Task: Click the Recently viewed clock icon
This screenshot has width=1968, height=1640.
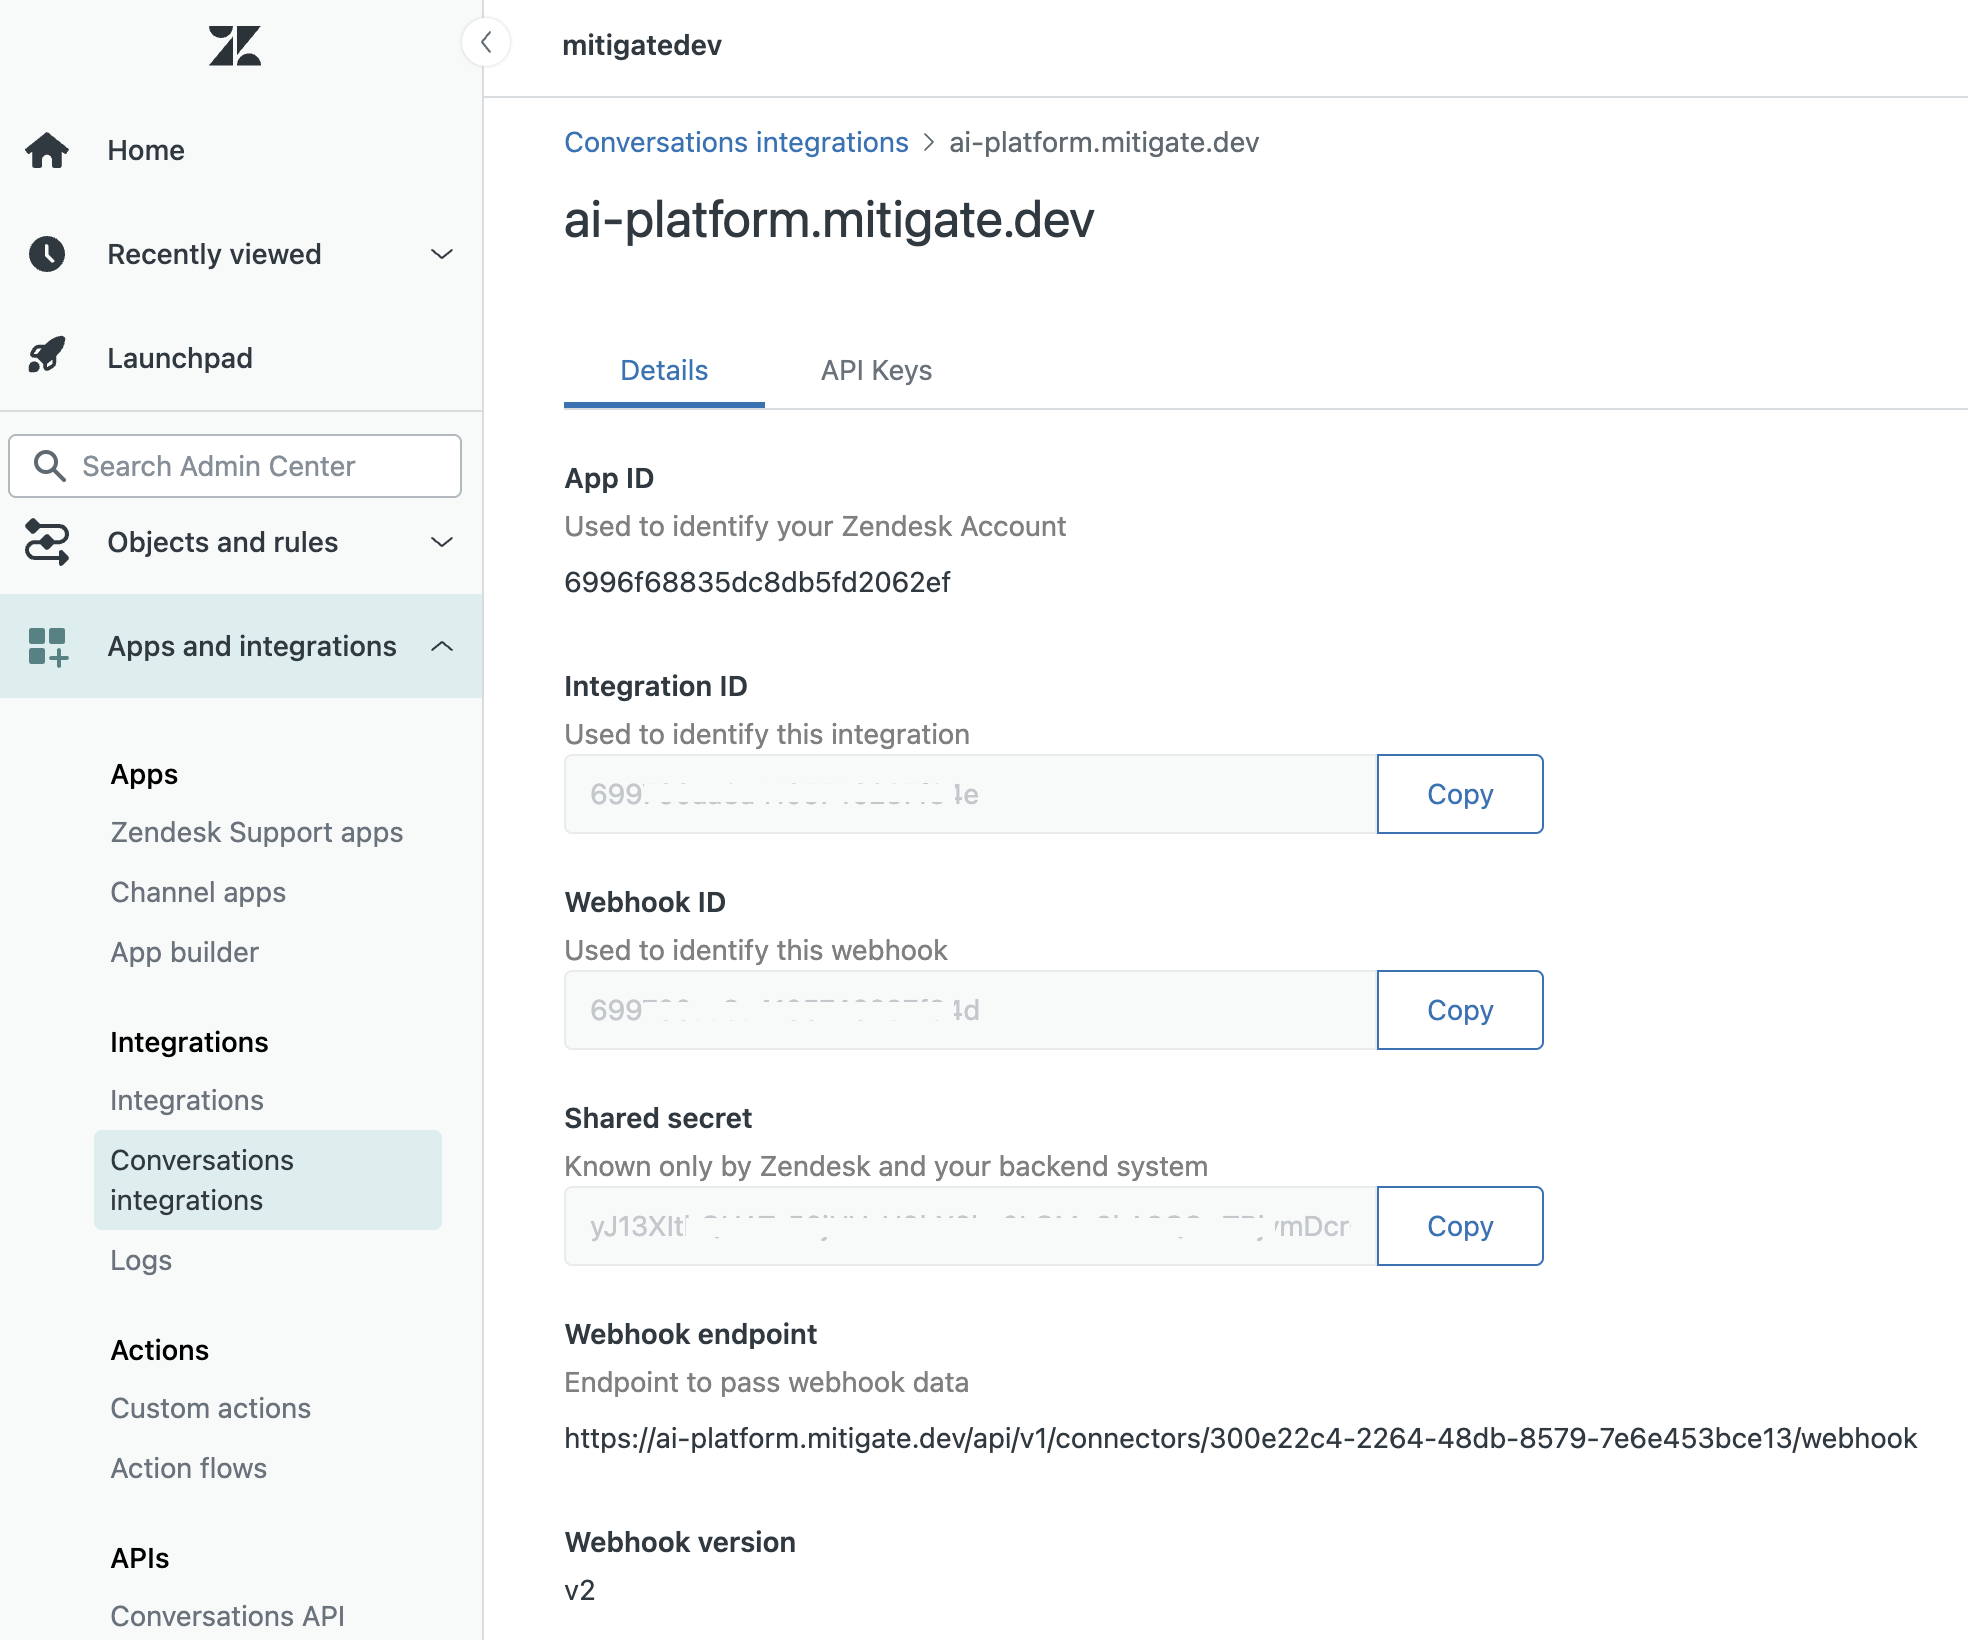Action: 47,254
